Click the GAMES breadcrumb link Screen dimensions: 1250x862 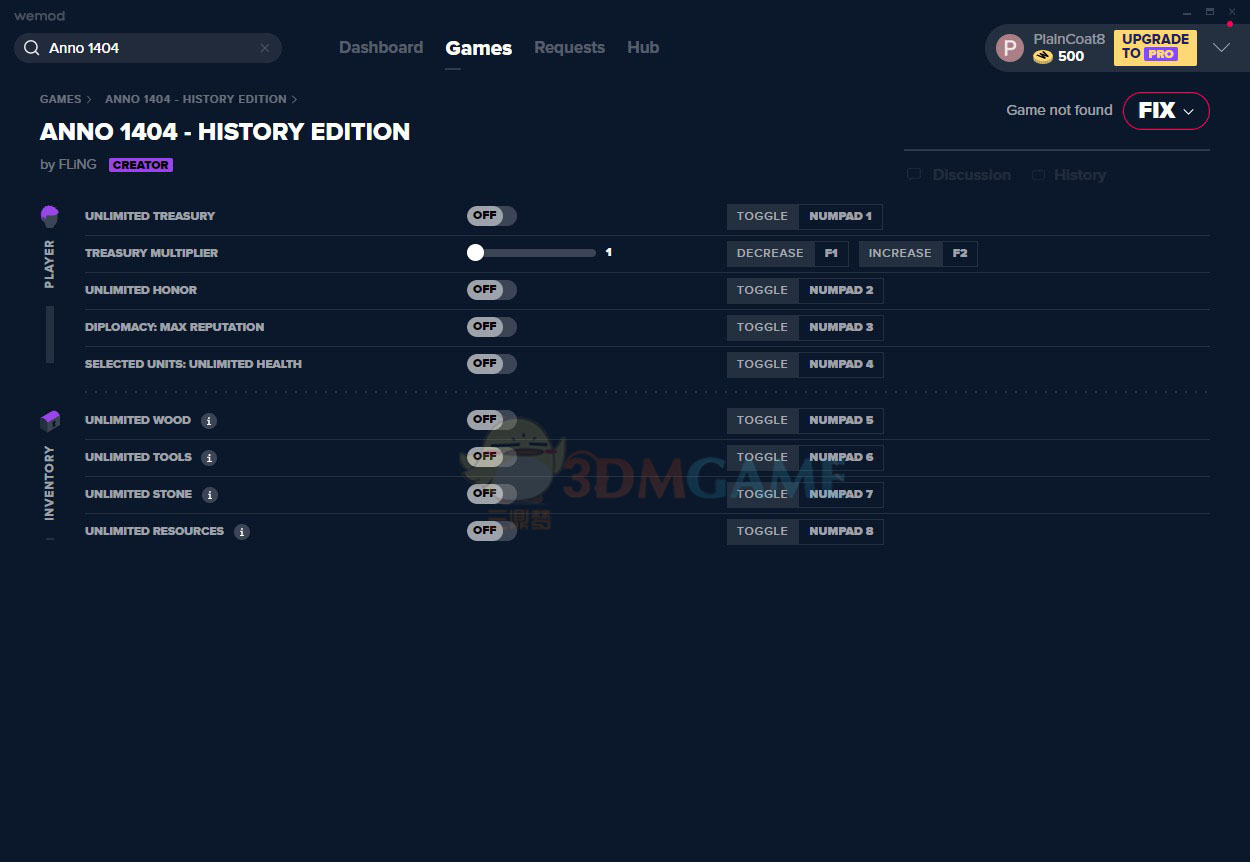click(60, 99)
